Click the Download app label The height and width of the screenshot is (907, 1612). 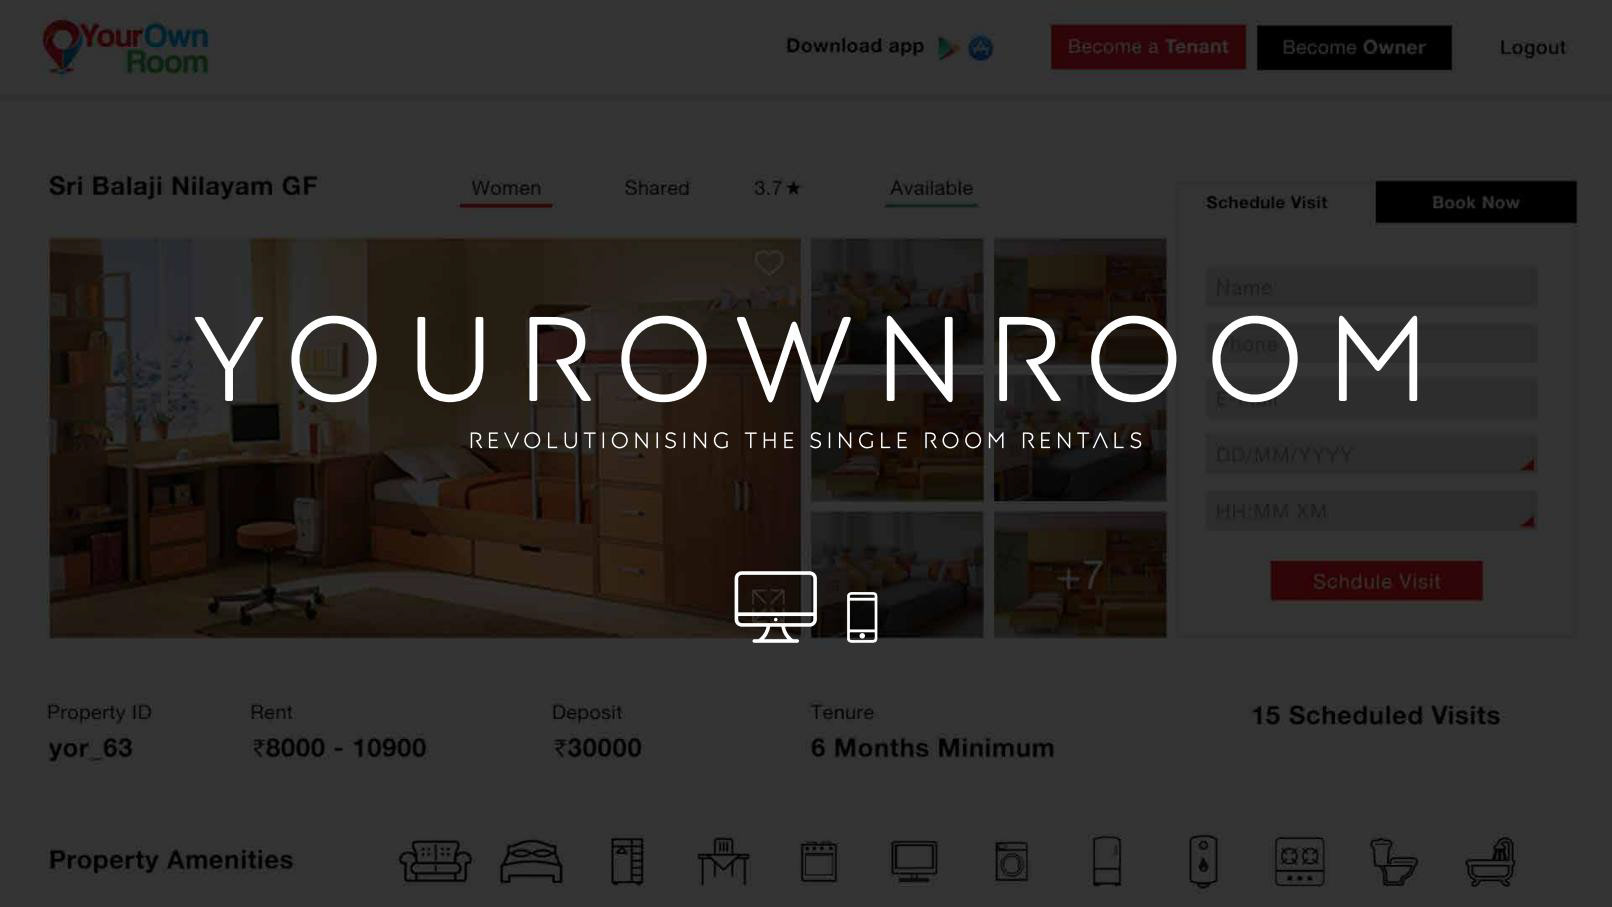[855, 46]
